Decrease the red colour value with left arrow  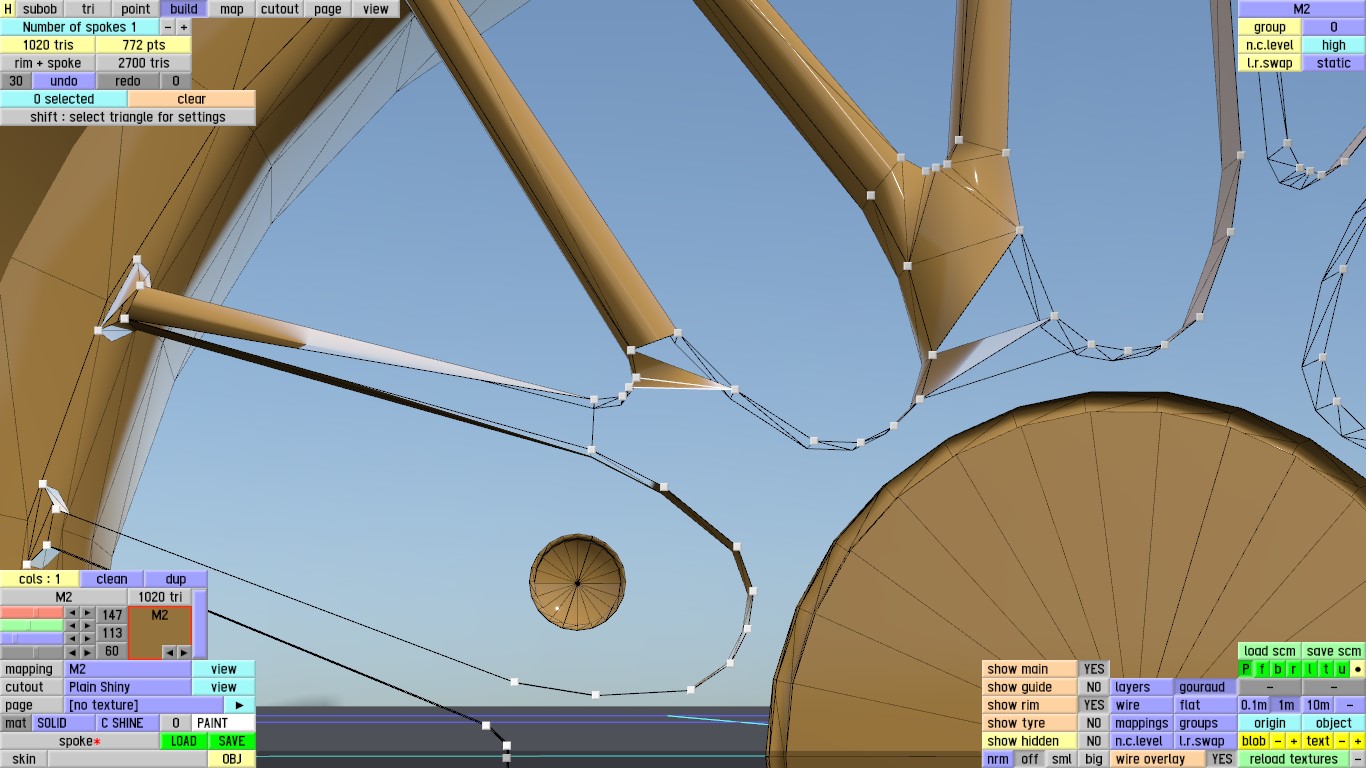click(72, 613)
